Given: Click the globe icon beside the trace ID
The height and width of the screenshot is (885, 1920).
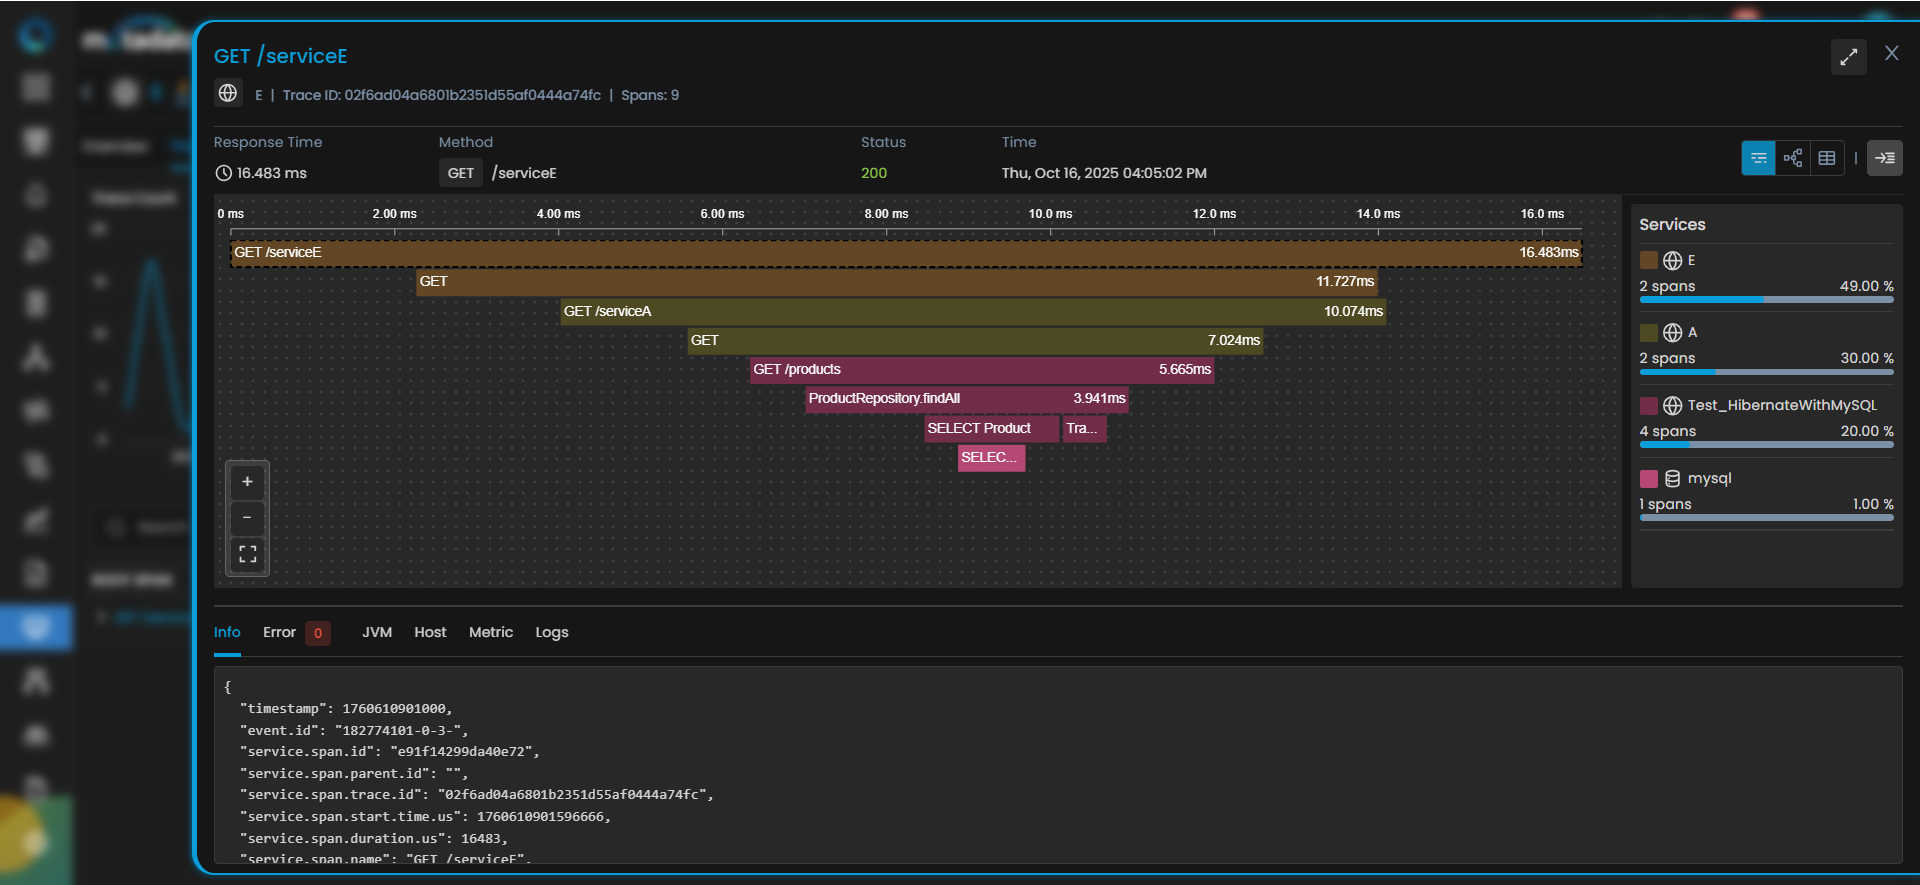Looking at the screenshot, I should (x=228, y=94).
